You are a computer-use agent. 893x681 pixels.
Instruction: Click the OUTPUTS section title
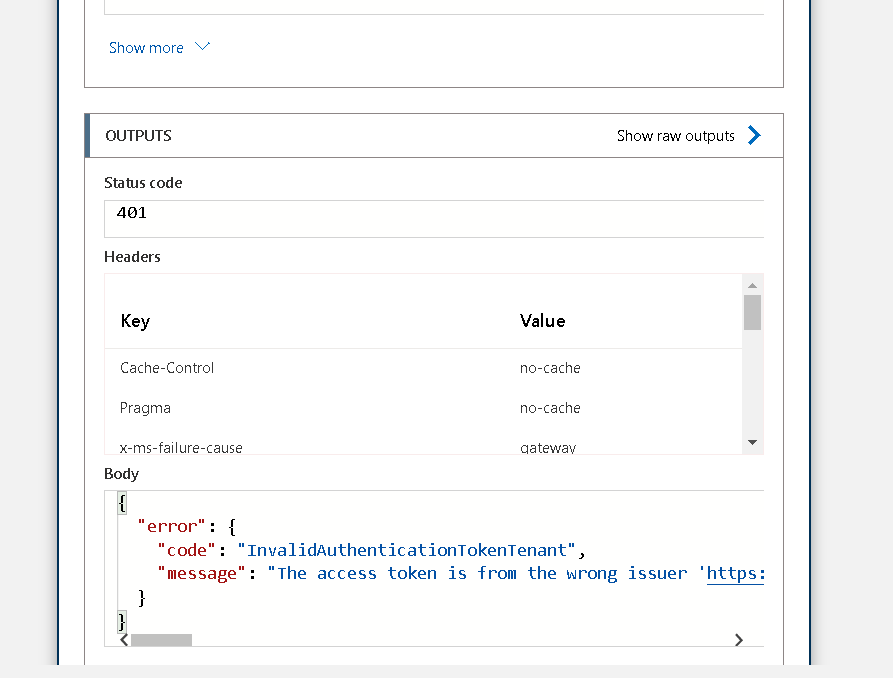click(138, 136)
